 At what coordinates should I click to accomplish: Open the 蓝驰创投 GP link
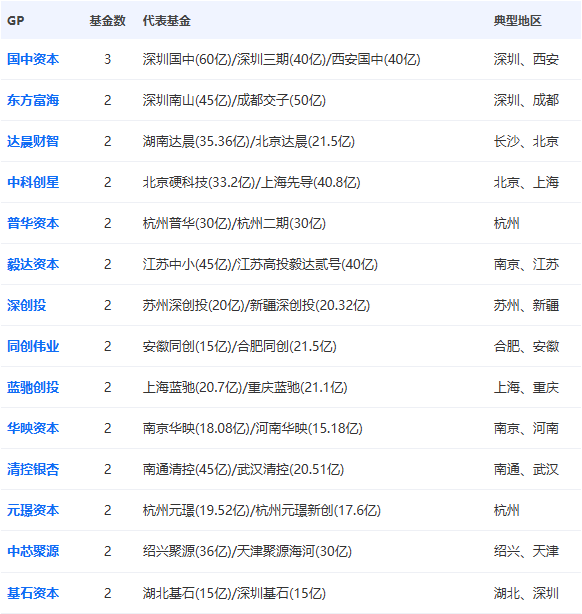pyautogui.click(x=33, y=387)
